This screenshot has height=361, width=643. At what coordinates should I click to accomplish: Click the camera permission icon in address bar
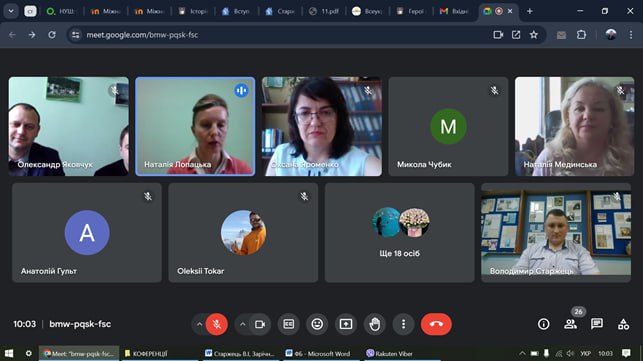pos(498,35)
